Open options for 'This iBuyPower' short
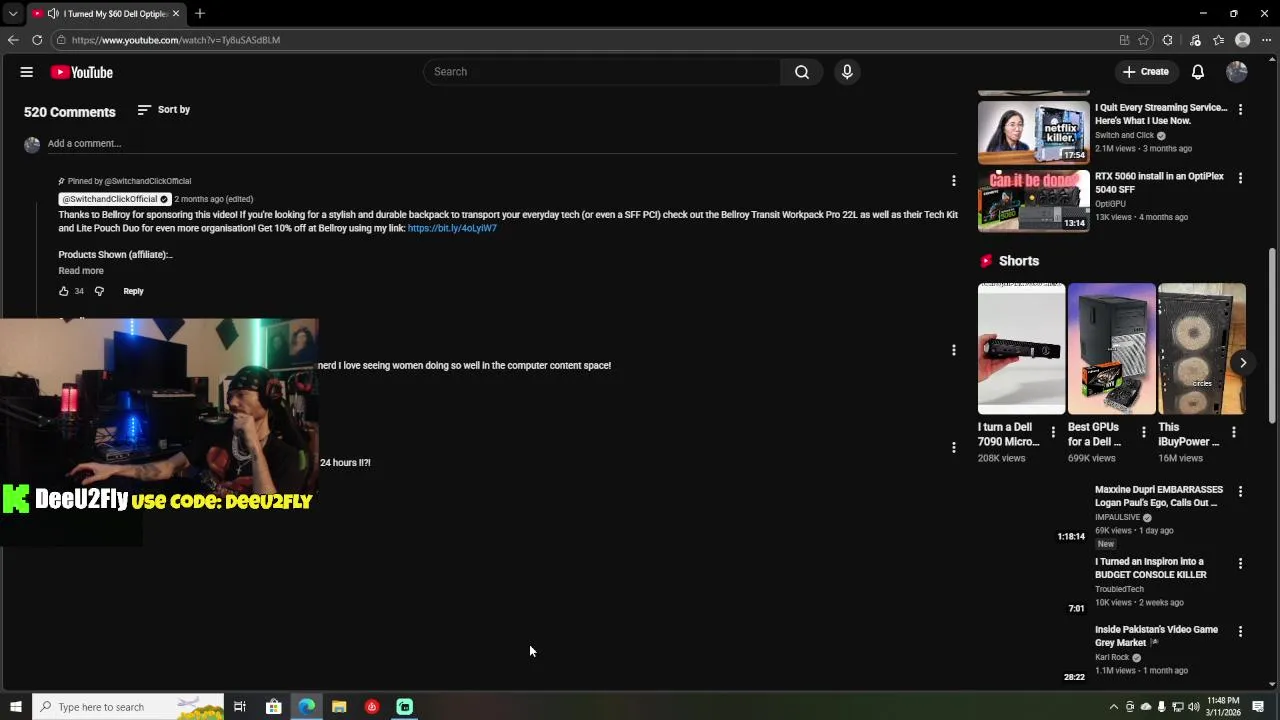 click(x=1234, y=432)
